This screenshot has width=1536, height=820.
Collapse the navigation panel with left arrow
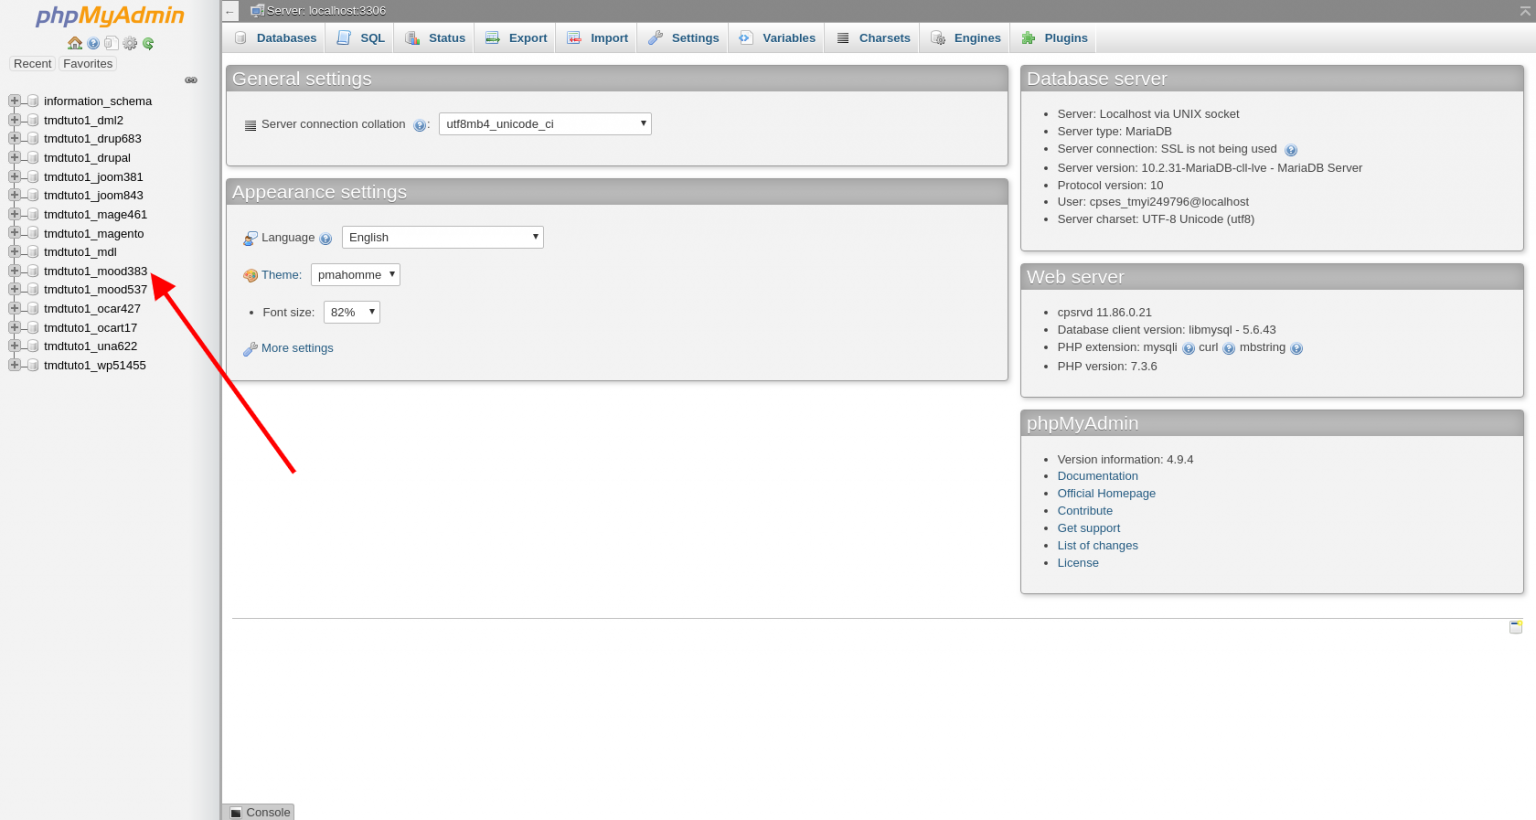pos(230,12)
